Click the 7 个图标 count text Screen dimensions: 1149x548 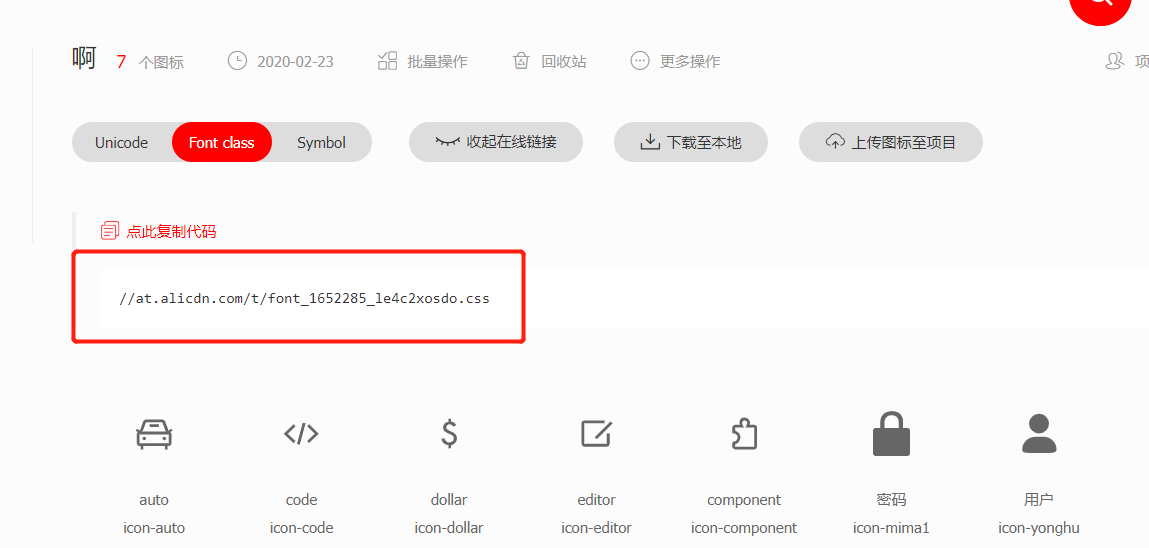coord(150,62)
